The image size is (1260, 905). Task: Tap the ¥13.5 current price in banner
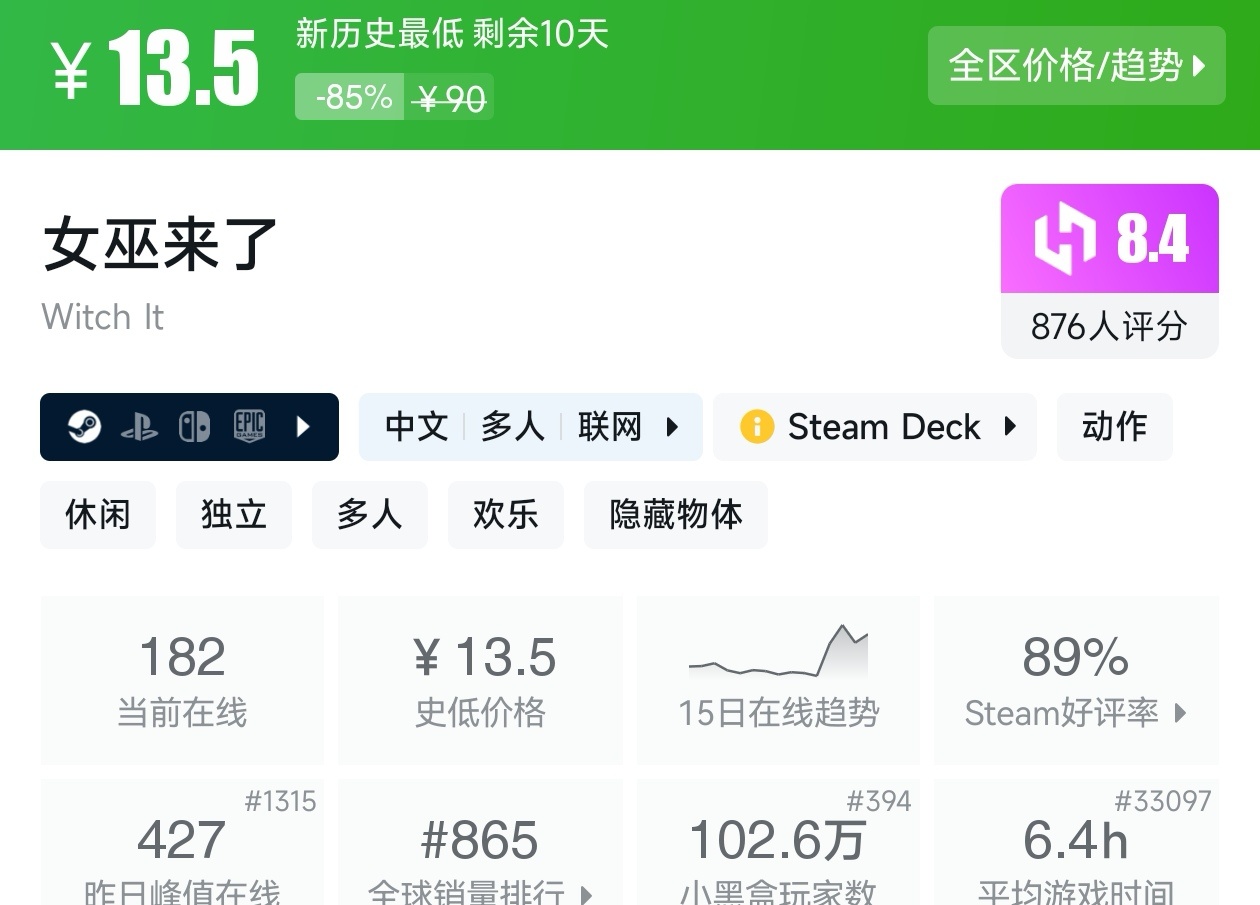click(155, 67)
